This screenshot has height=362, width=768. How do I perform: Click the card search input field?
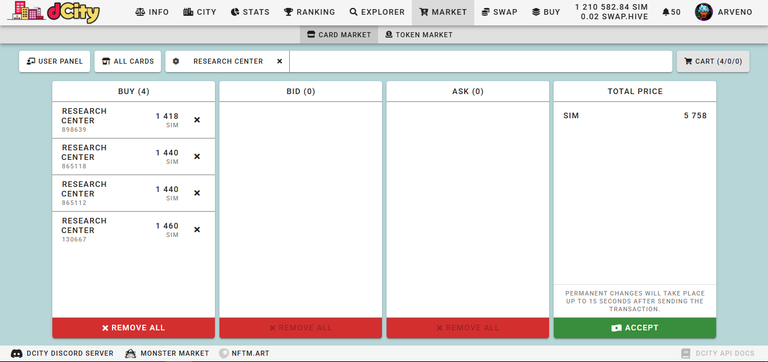480,61
